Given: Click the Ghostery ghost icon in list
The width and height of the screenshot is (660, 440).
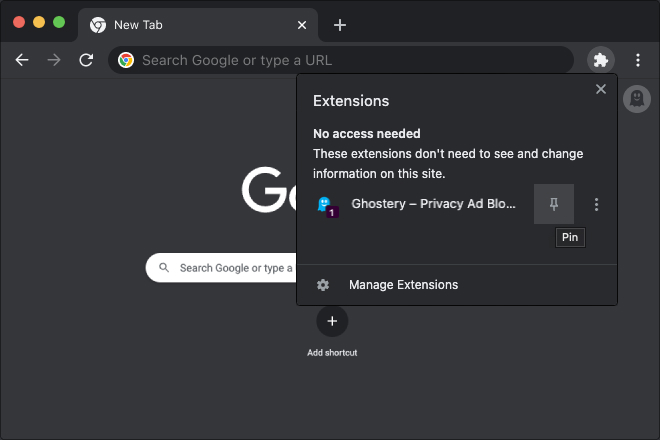Looking at the screenshot, I should [325, 205].
